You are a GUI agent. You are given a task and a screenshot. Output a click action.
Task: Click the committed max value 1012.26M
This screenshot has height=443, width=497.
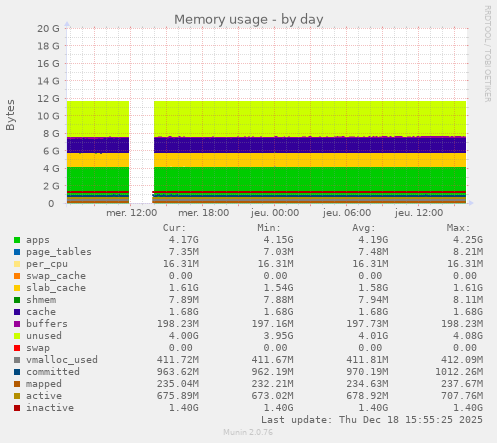(x=459, y=372)
